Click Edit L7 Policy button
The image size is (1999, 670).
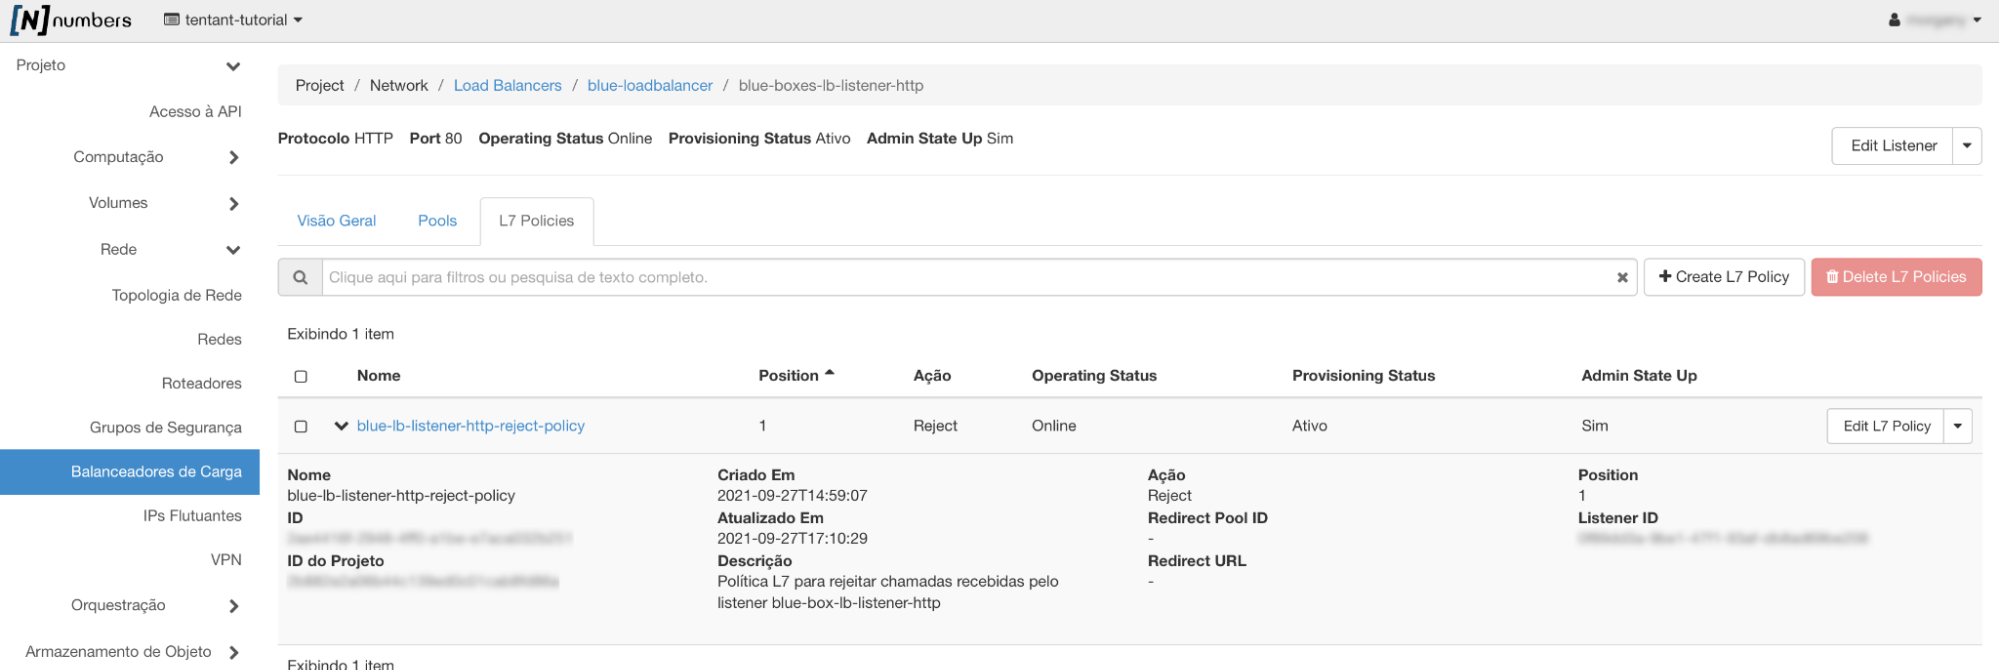click(x=1886, y=426)
